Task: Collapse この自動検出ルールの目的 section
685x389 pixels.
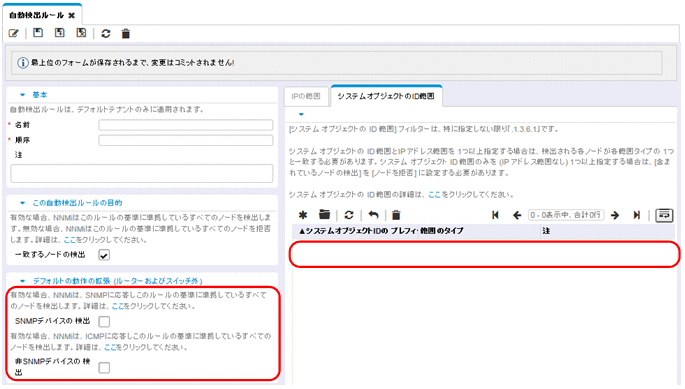Action: coord(23,203)
